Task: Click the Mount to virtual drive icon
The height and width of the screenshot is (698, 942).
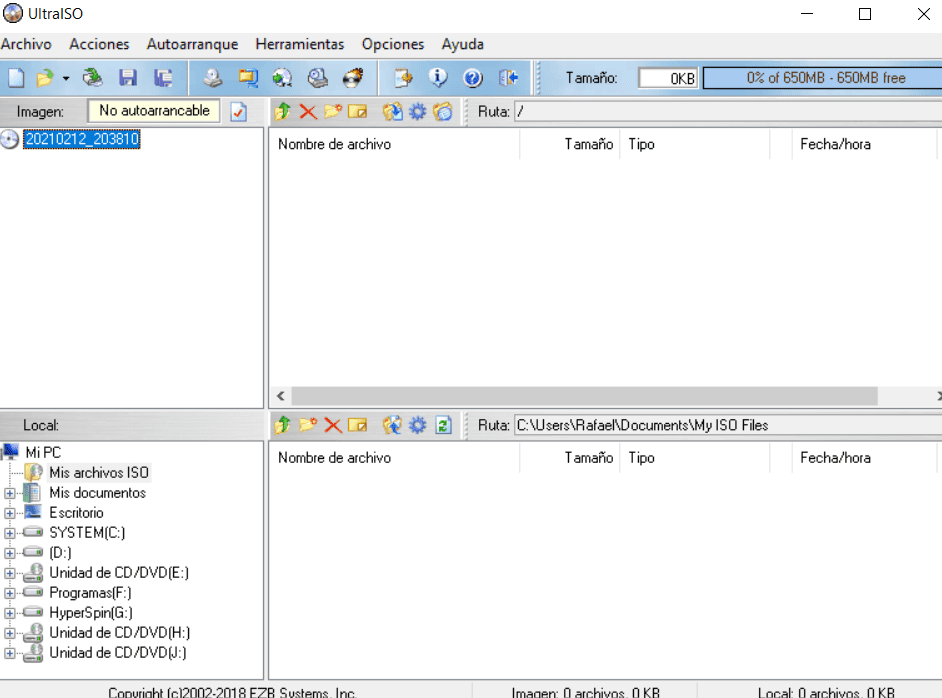Action: tap(318, 77)
